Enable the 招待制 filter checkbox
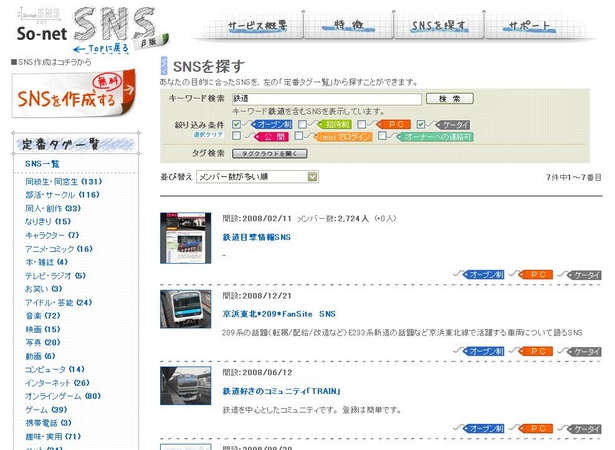 (x=300, y=124)
